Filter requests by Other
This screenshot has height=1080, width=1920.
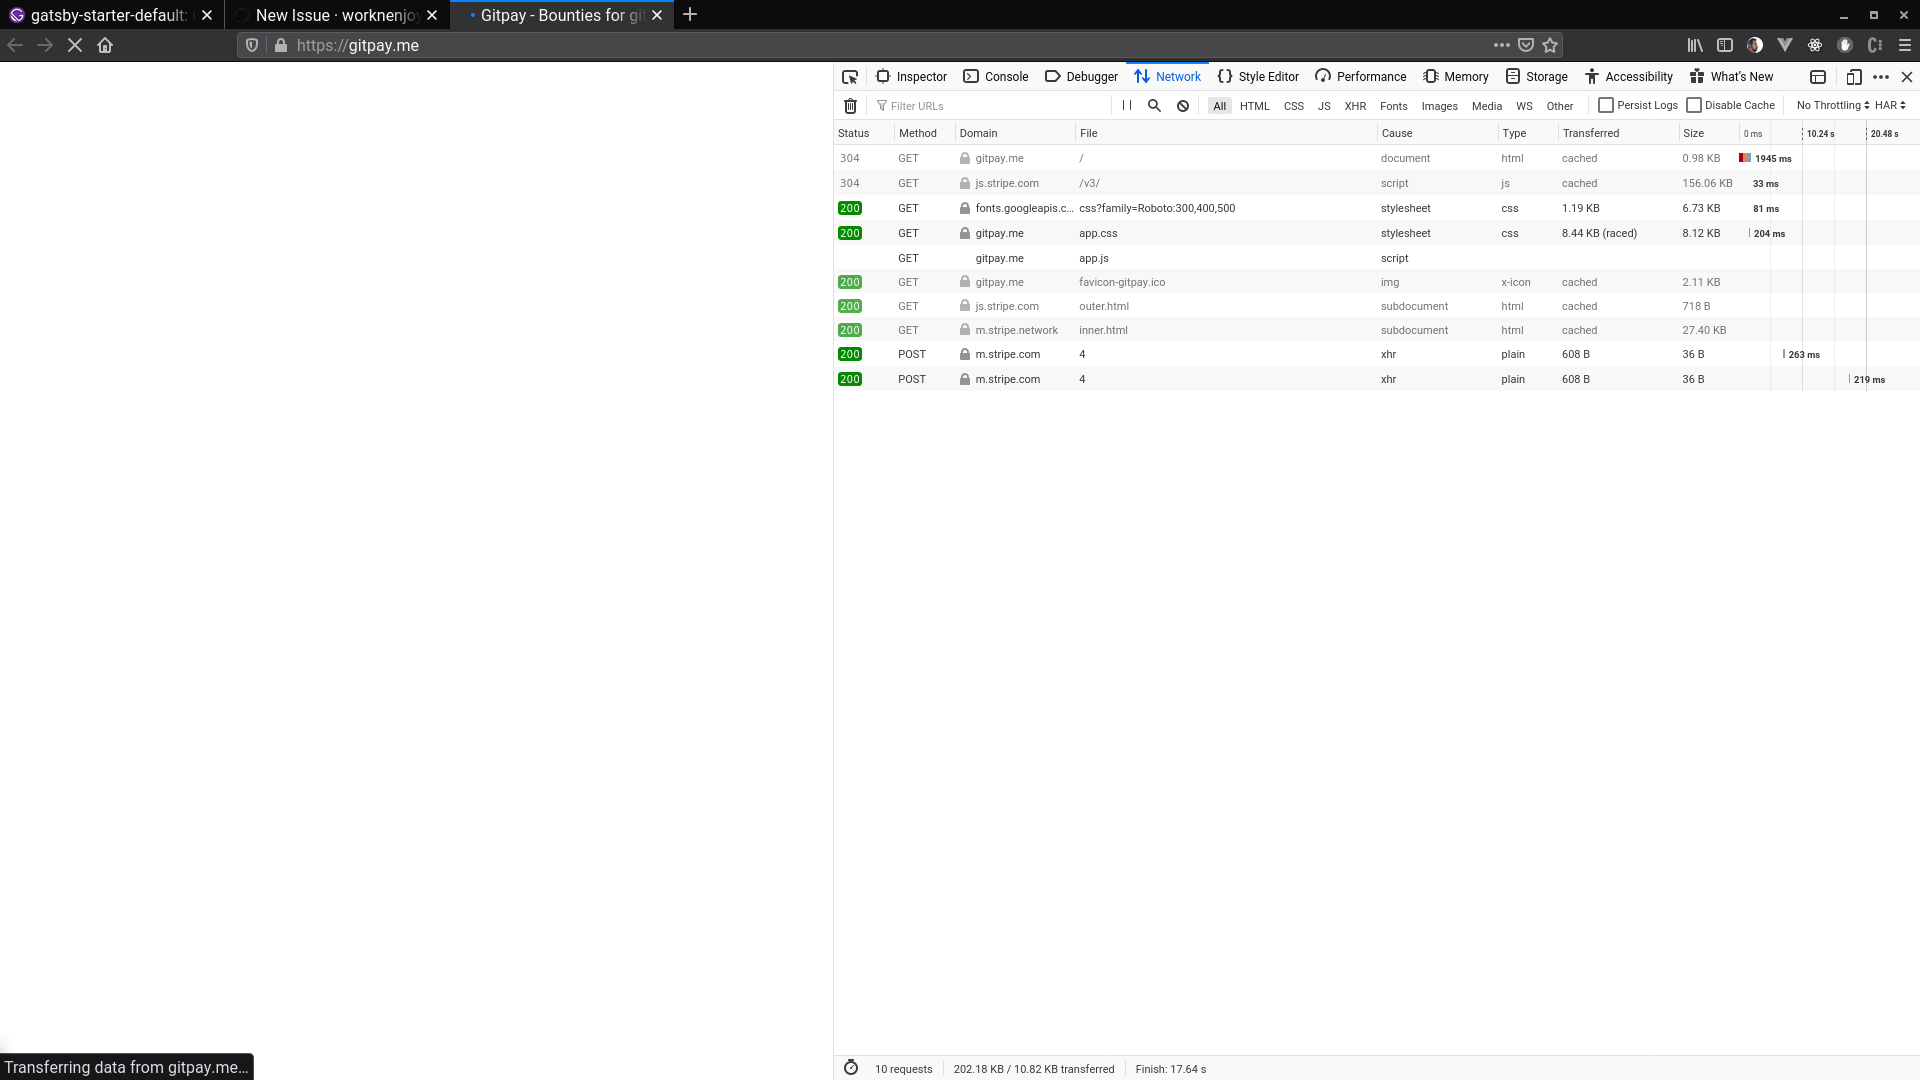click(x=1559, y=106)
